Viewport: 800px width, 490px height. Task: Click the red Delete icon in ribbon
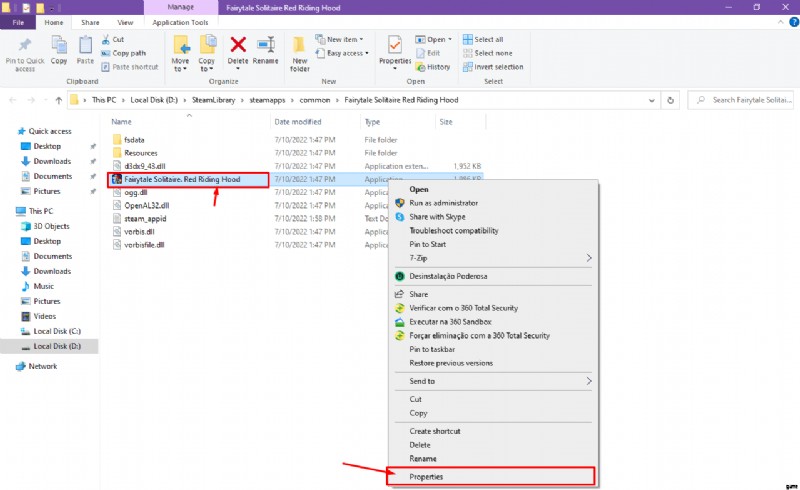[x=239, y=46]
